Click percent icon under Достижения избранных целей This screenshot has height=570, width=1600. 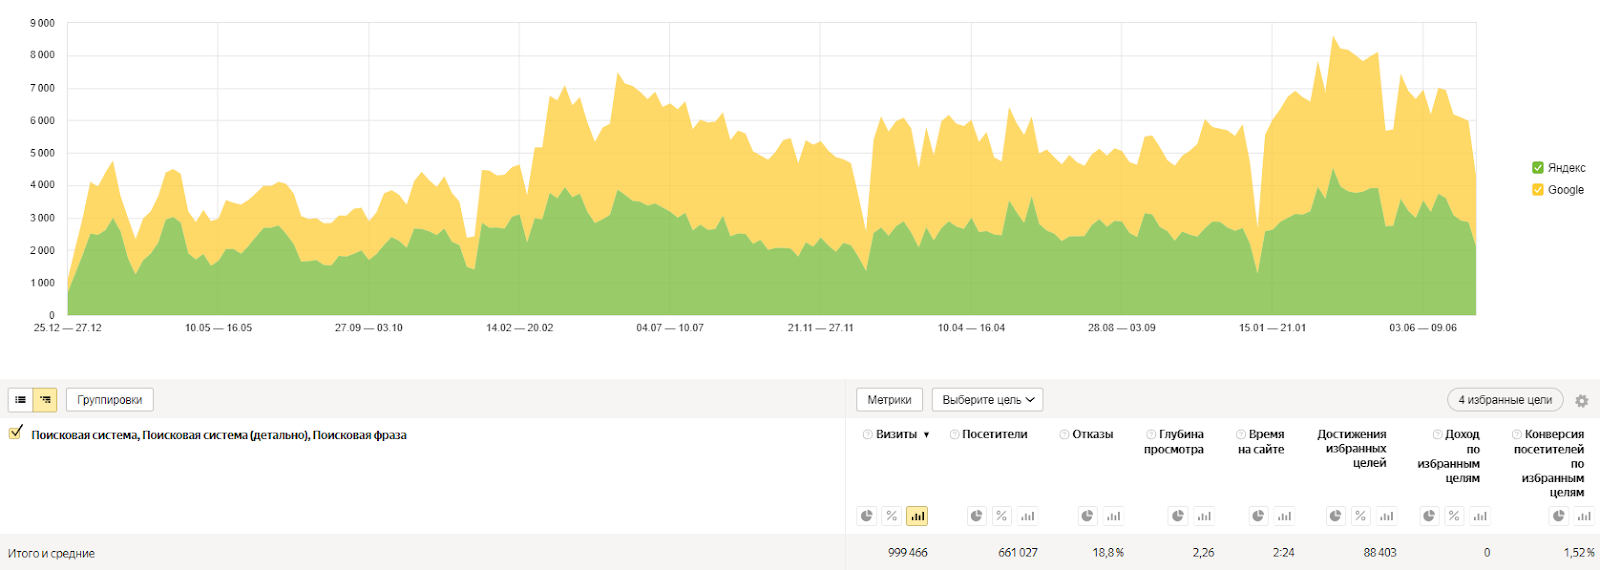click(1360, 516)
